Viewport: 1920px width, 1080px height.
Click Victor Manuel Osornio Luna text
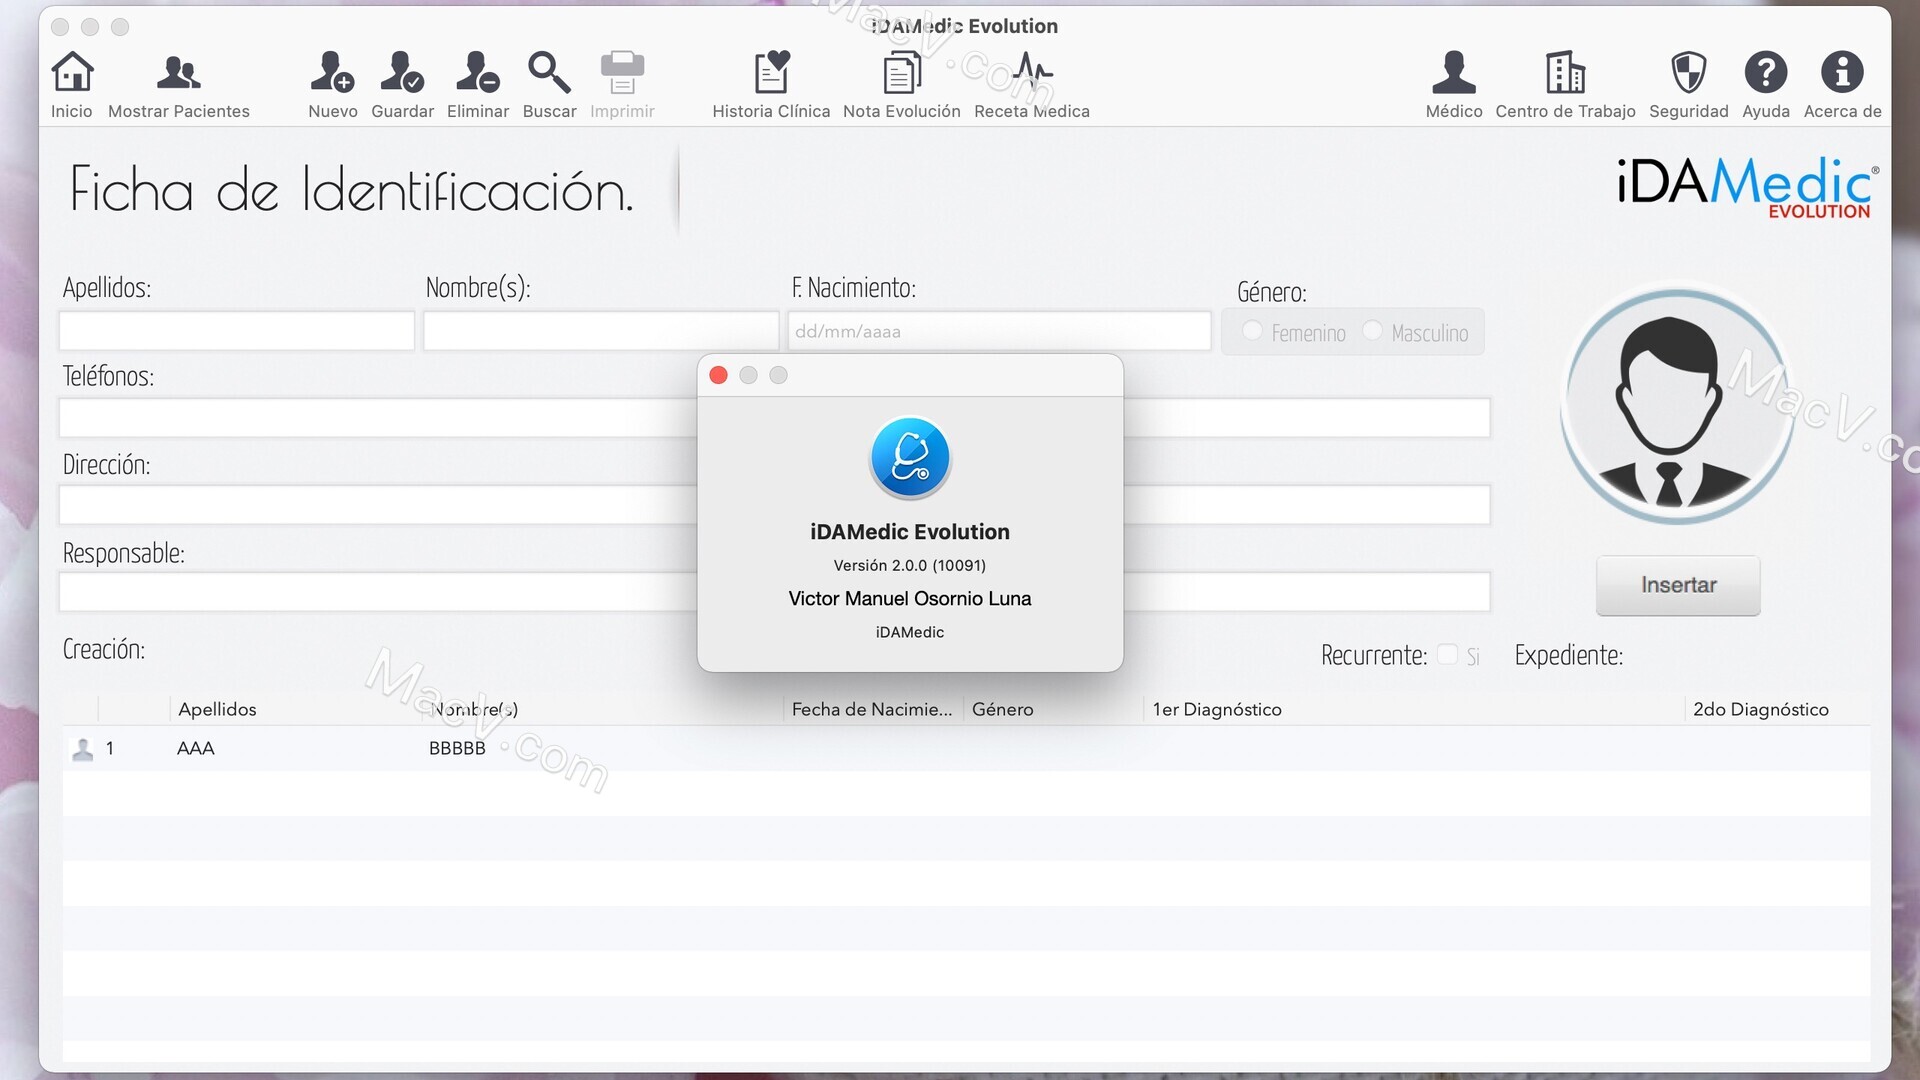[x=910, y=598]
